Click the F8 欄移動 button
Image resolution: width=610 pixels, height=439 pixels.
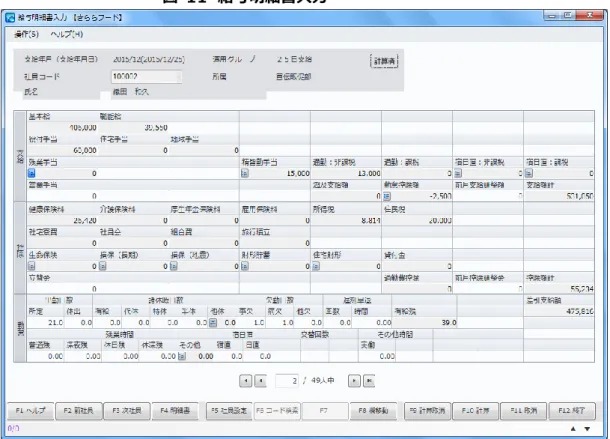pyautogui.click(x=373, y=411)
